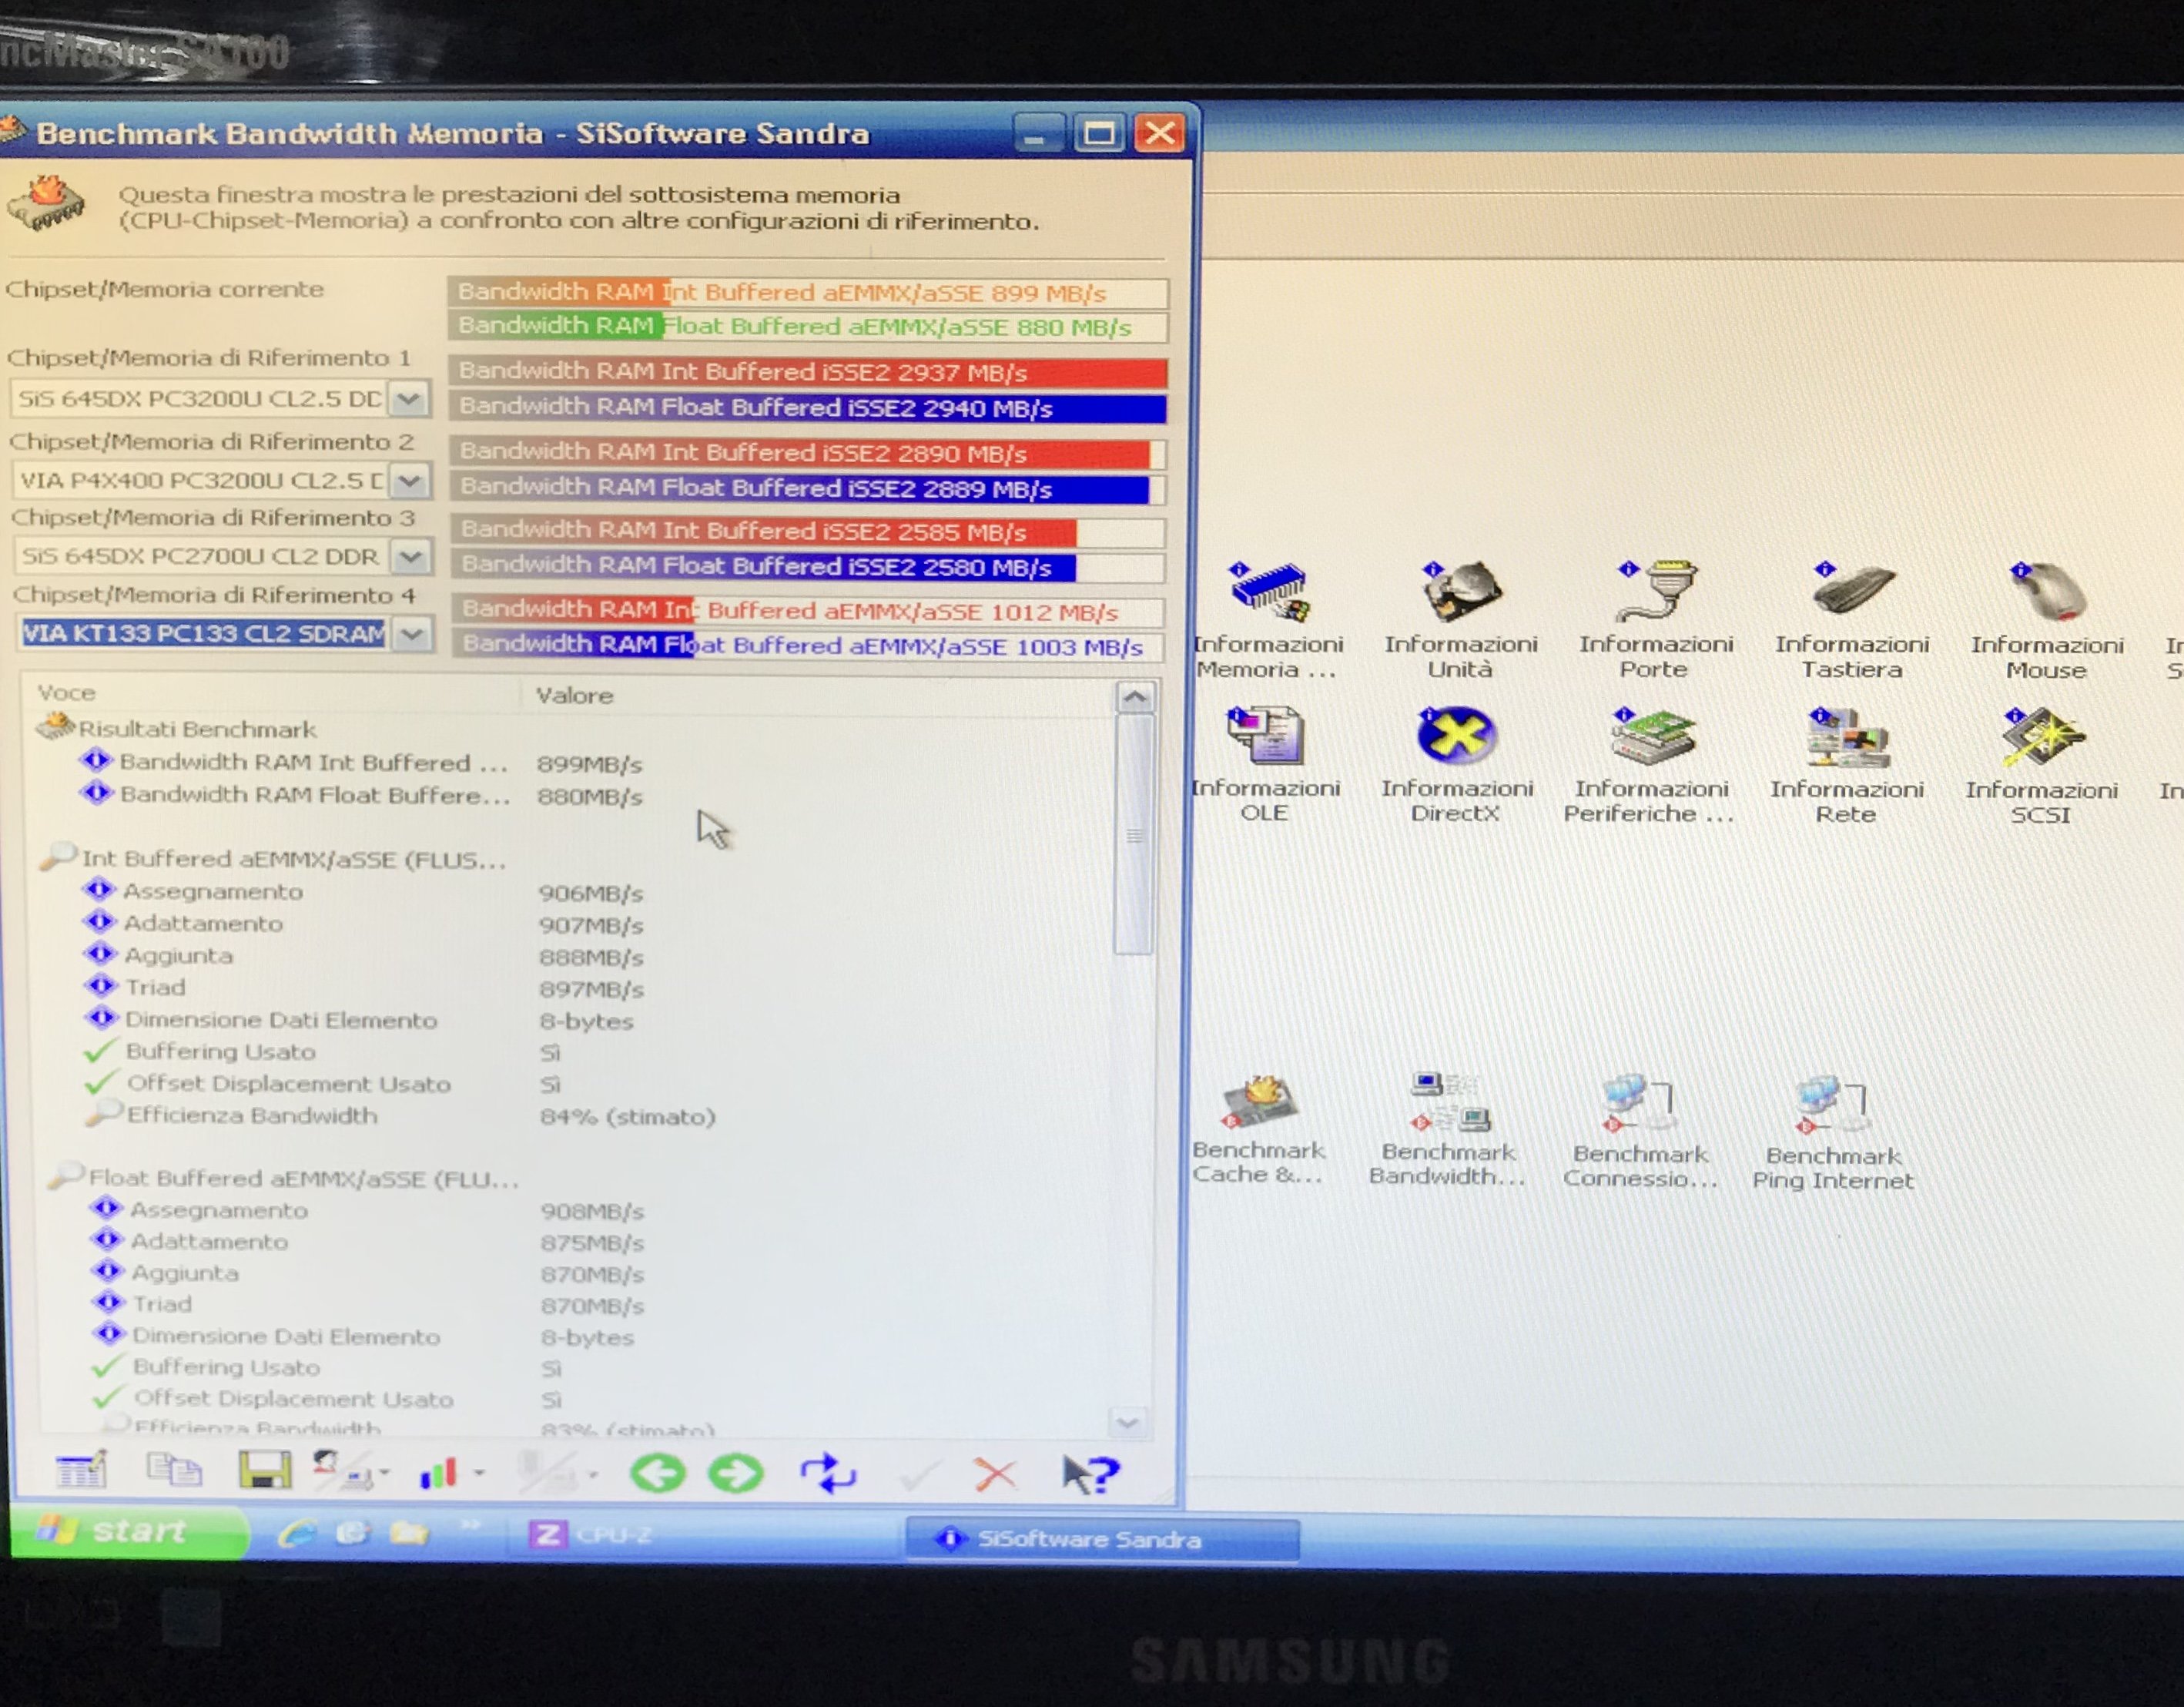Click the copy toolbar icon

[x=173, y=1470]
